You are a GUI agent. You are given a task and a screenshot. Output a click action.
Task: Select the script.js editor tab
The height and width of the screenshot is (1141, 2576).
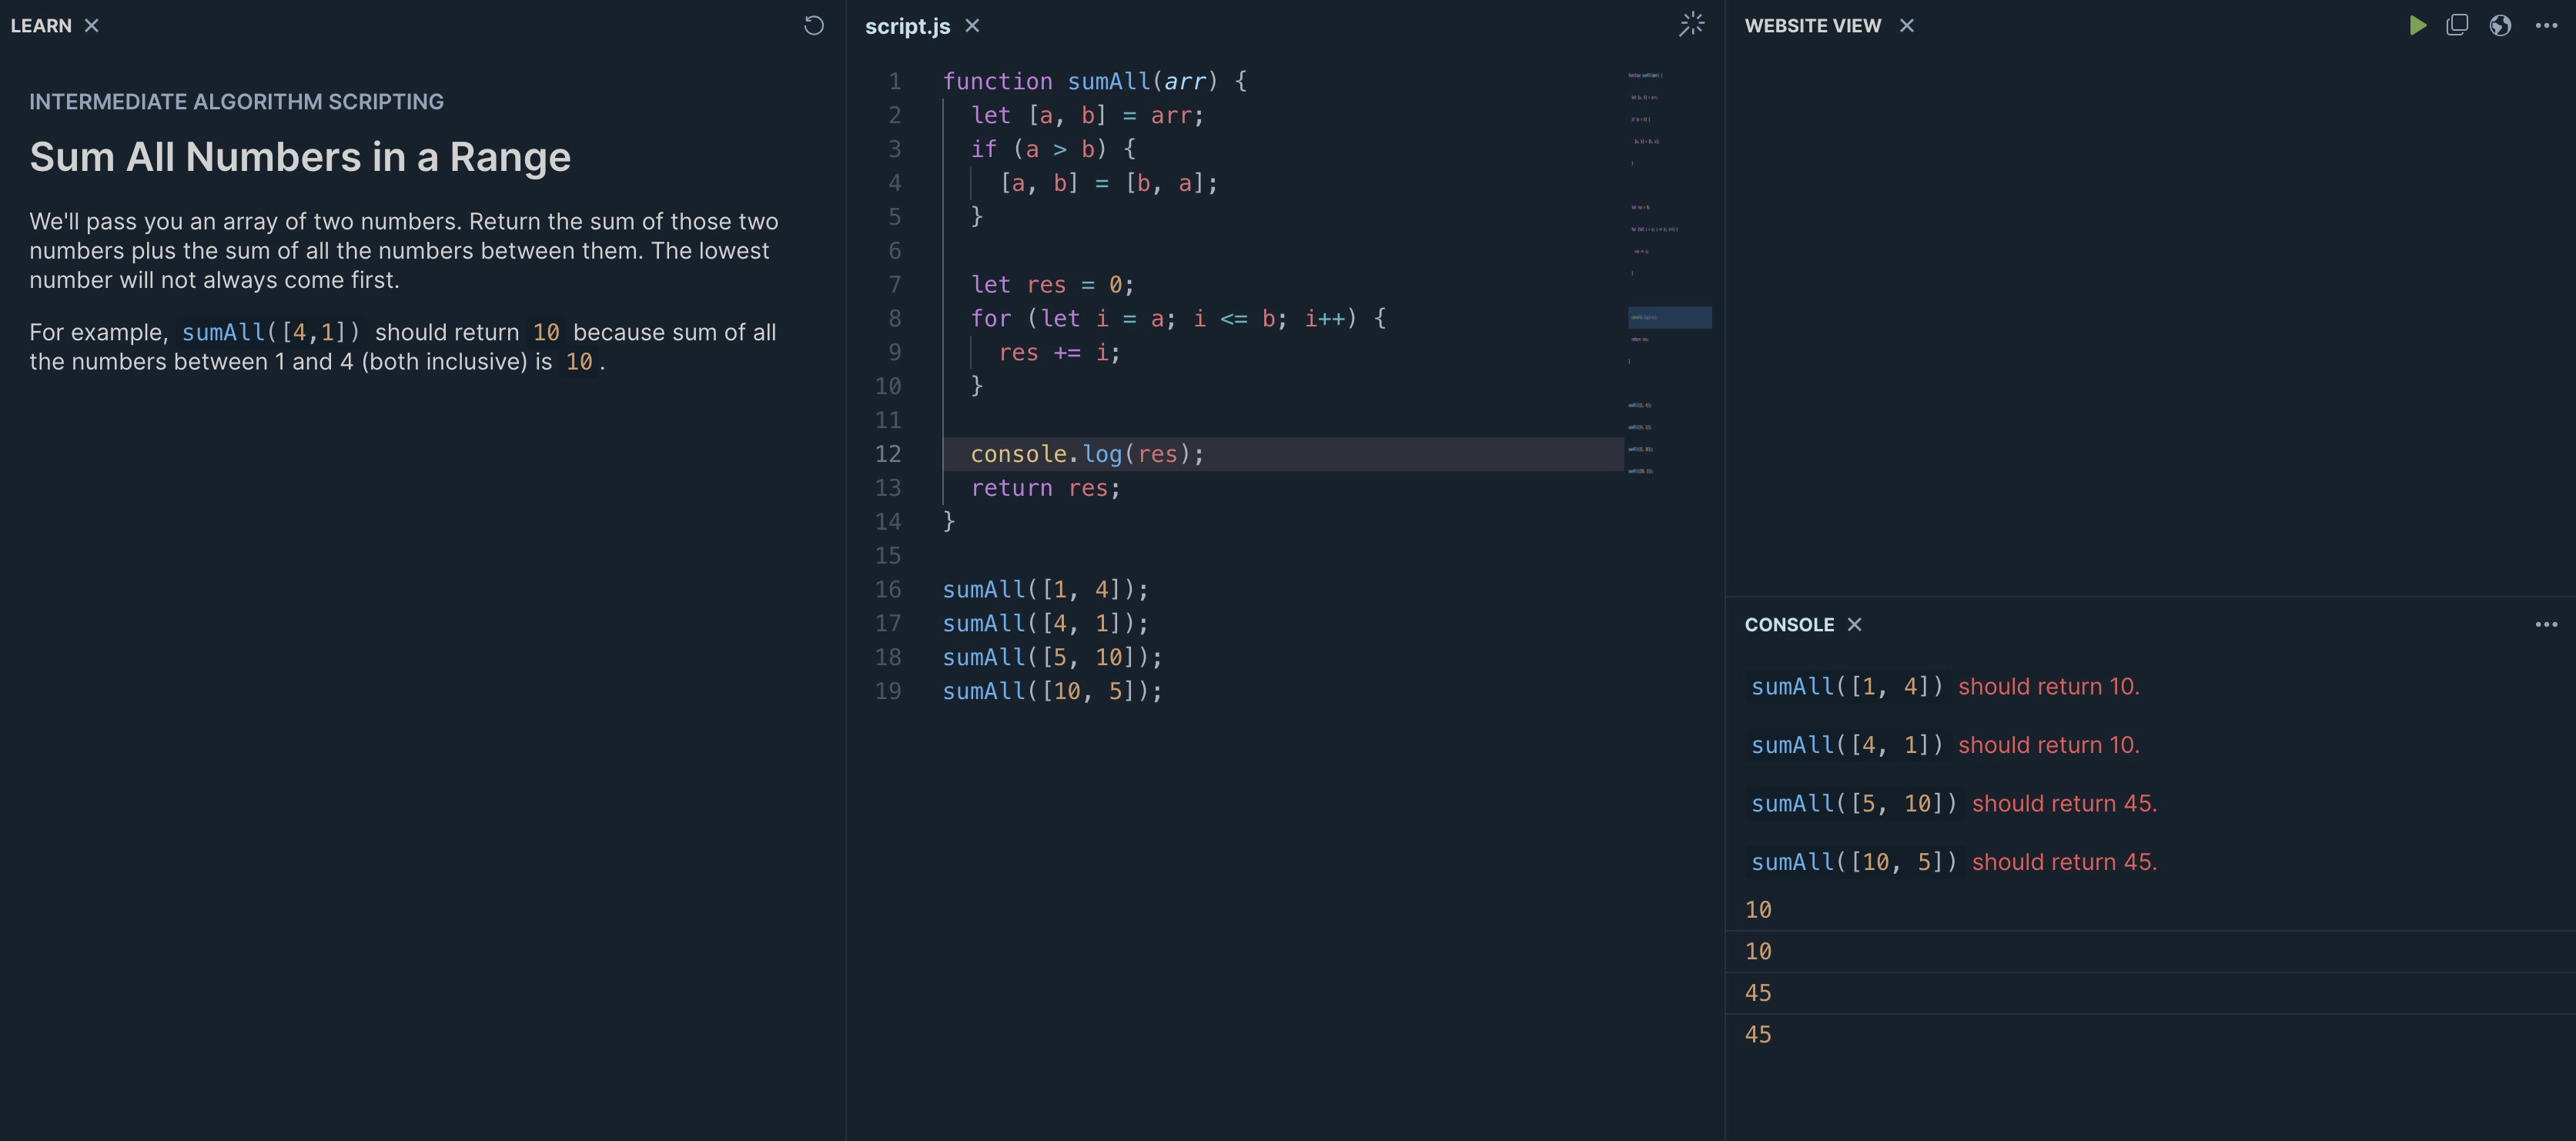point(907,26)
